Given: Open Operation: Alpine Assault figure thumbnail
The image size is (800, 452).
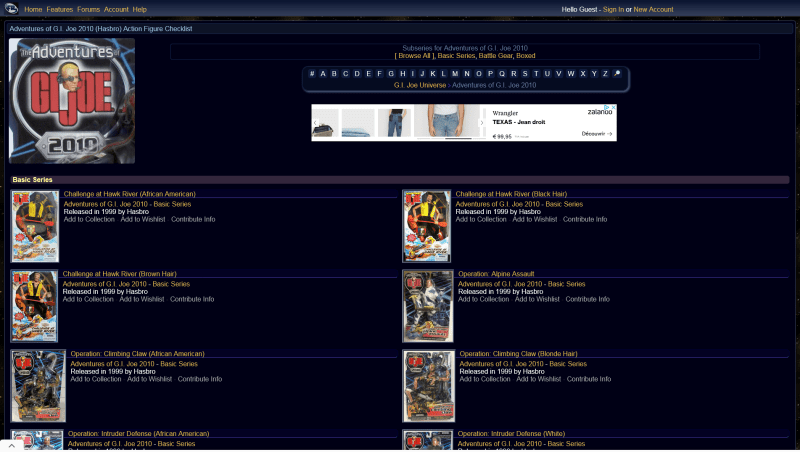Looking at the screenshot, I should pyautogui.click(x=427, y=305).
